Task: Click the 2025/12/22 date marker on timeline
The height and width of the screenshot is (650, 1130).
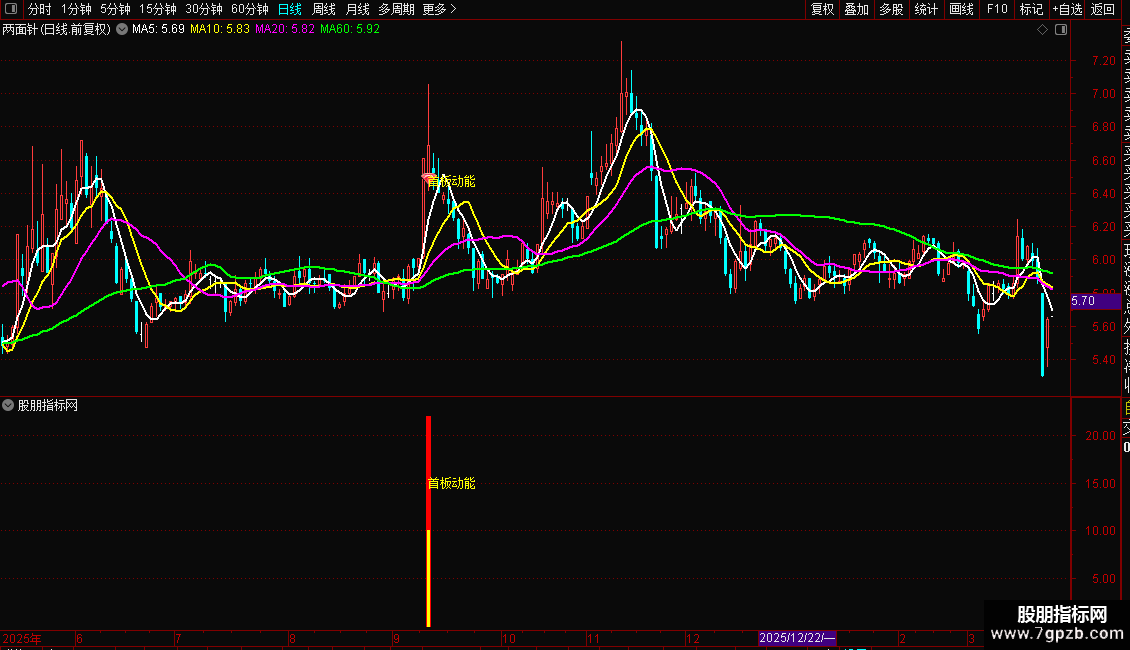Action: pyautogui.click(x=797, y=638)
